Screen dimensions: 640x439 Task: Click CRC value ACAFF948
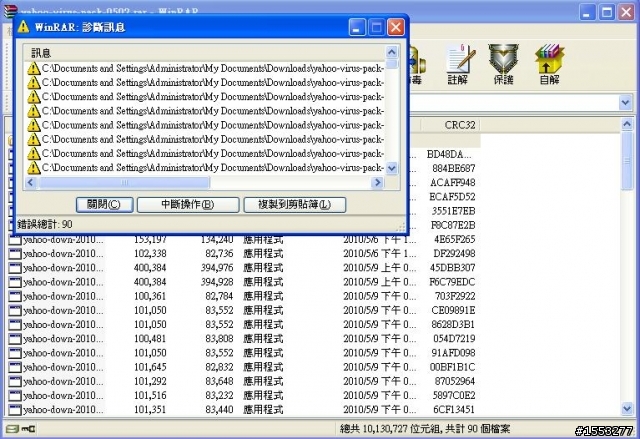(453, 182)
